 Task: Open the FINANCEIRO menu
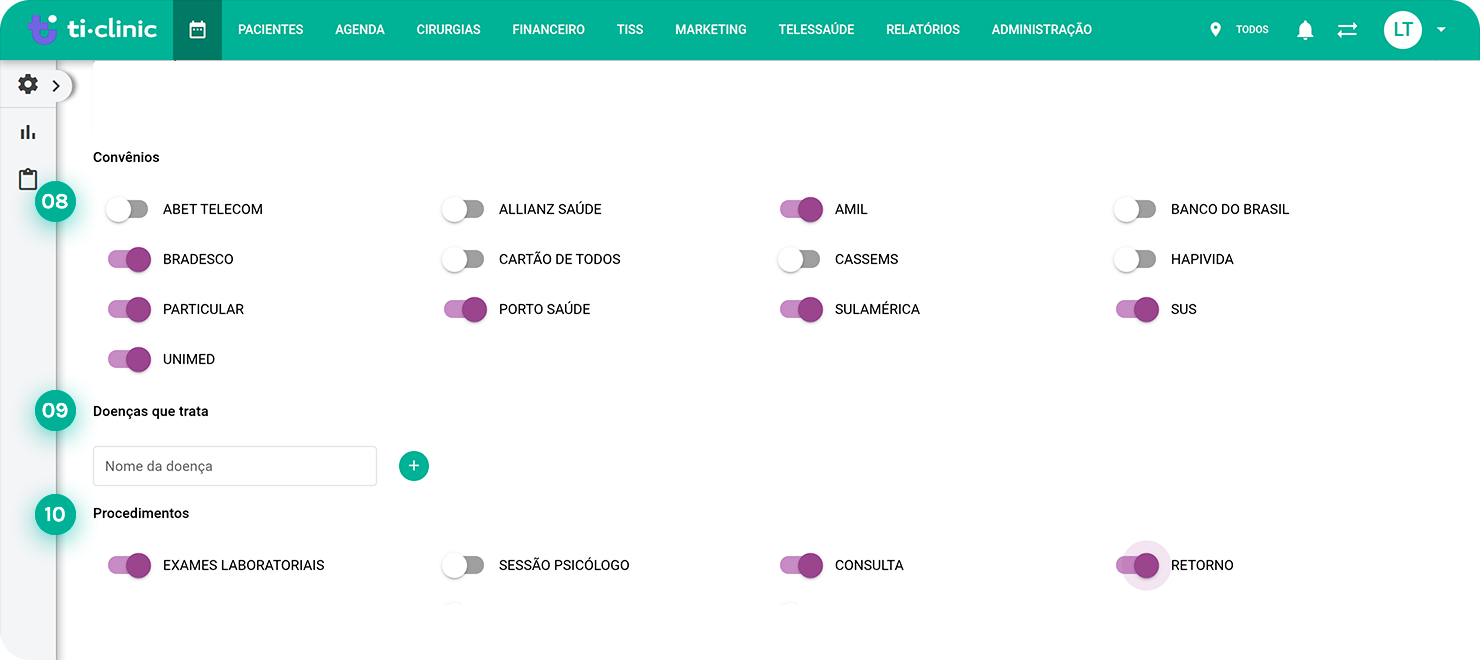[x=548, y=30]
